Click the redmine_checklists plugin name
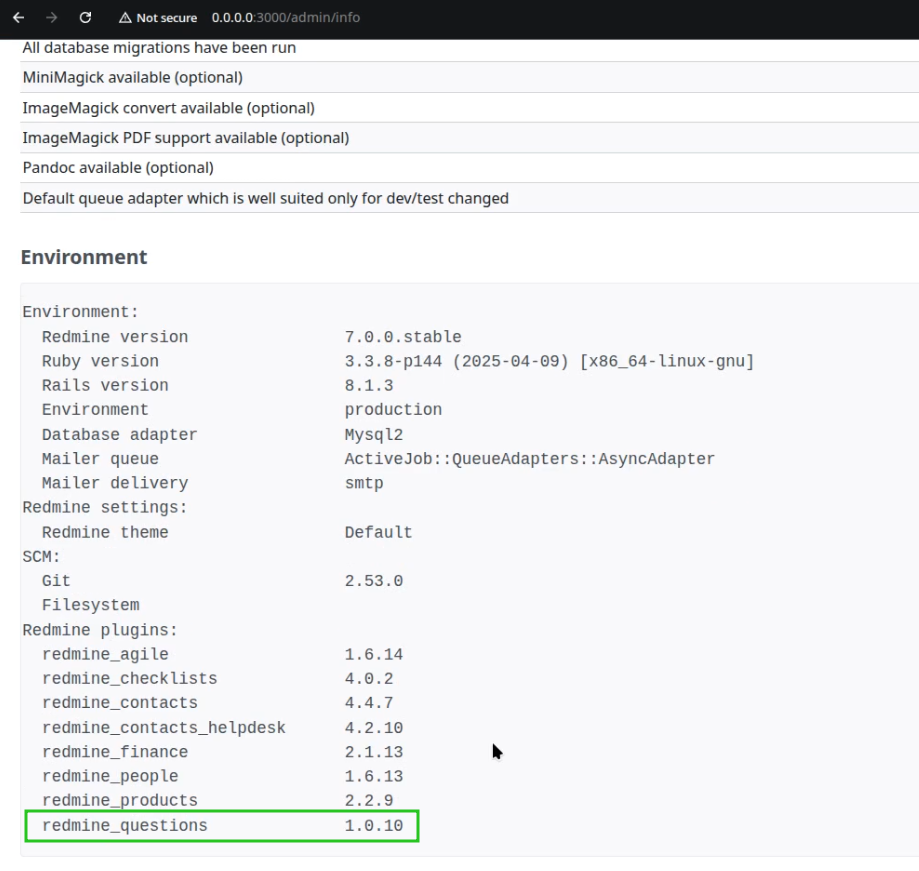The width and height of the screenshot is (919, 871). tap(130, 678)
